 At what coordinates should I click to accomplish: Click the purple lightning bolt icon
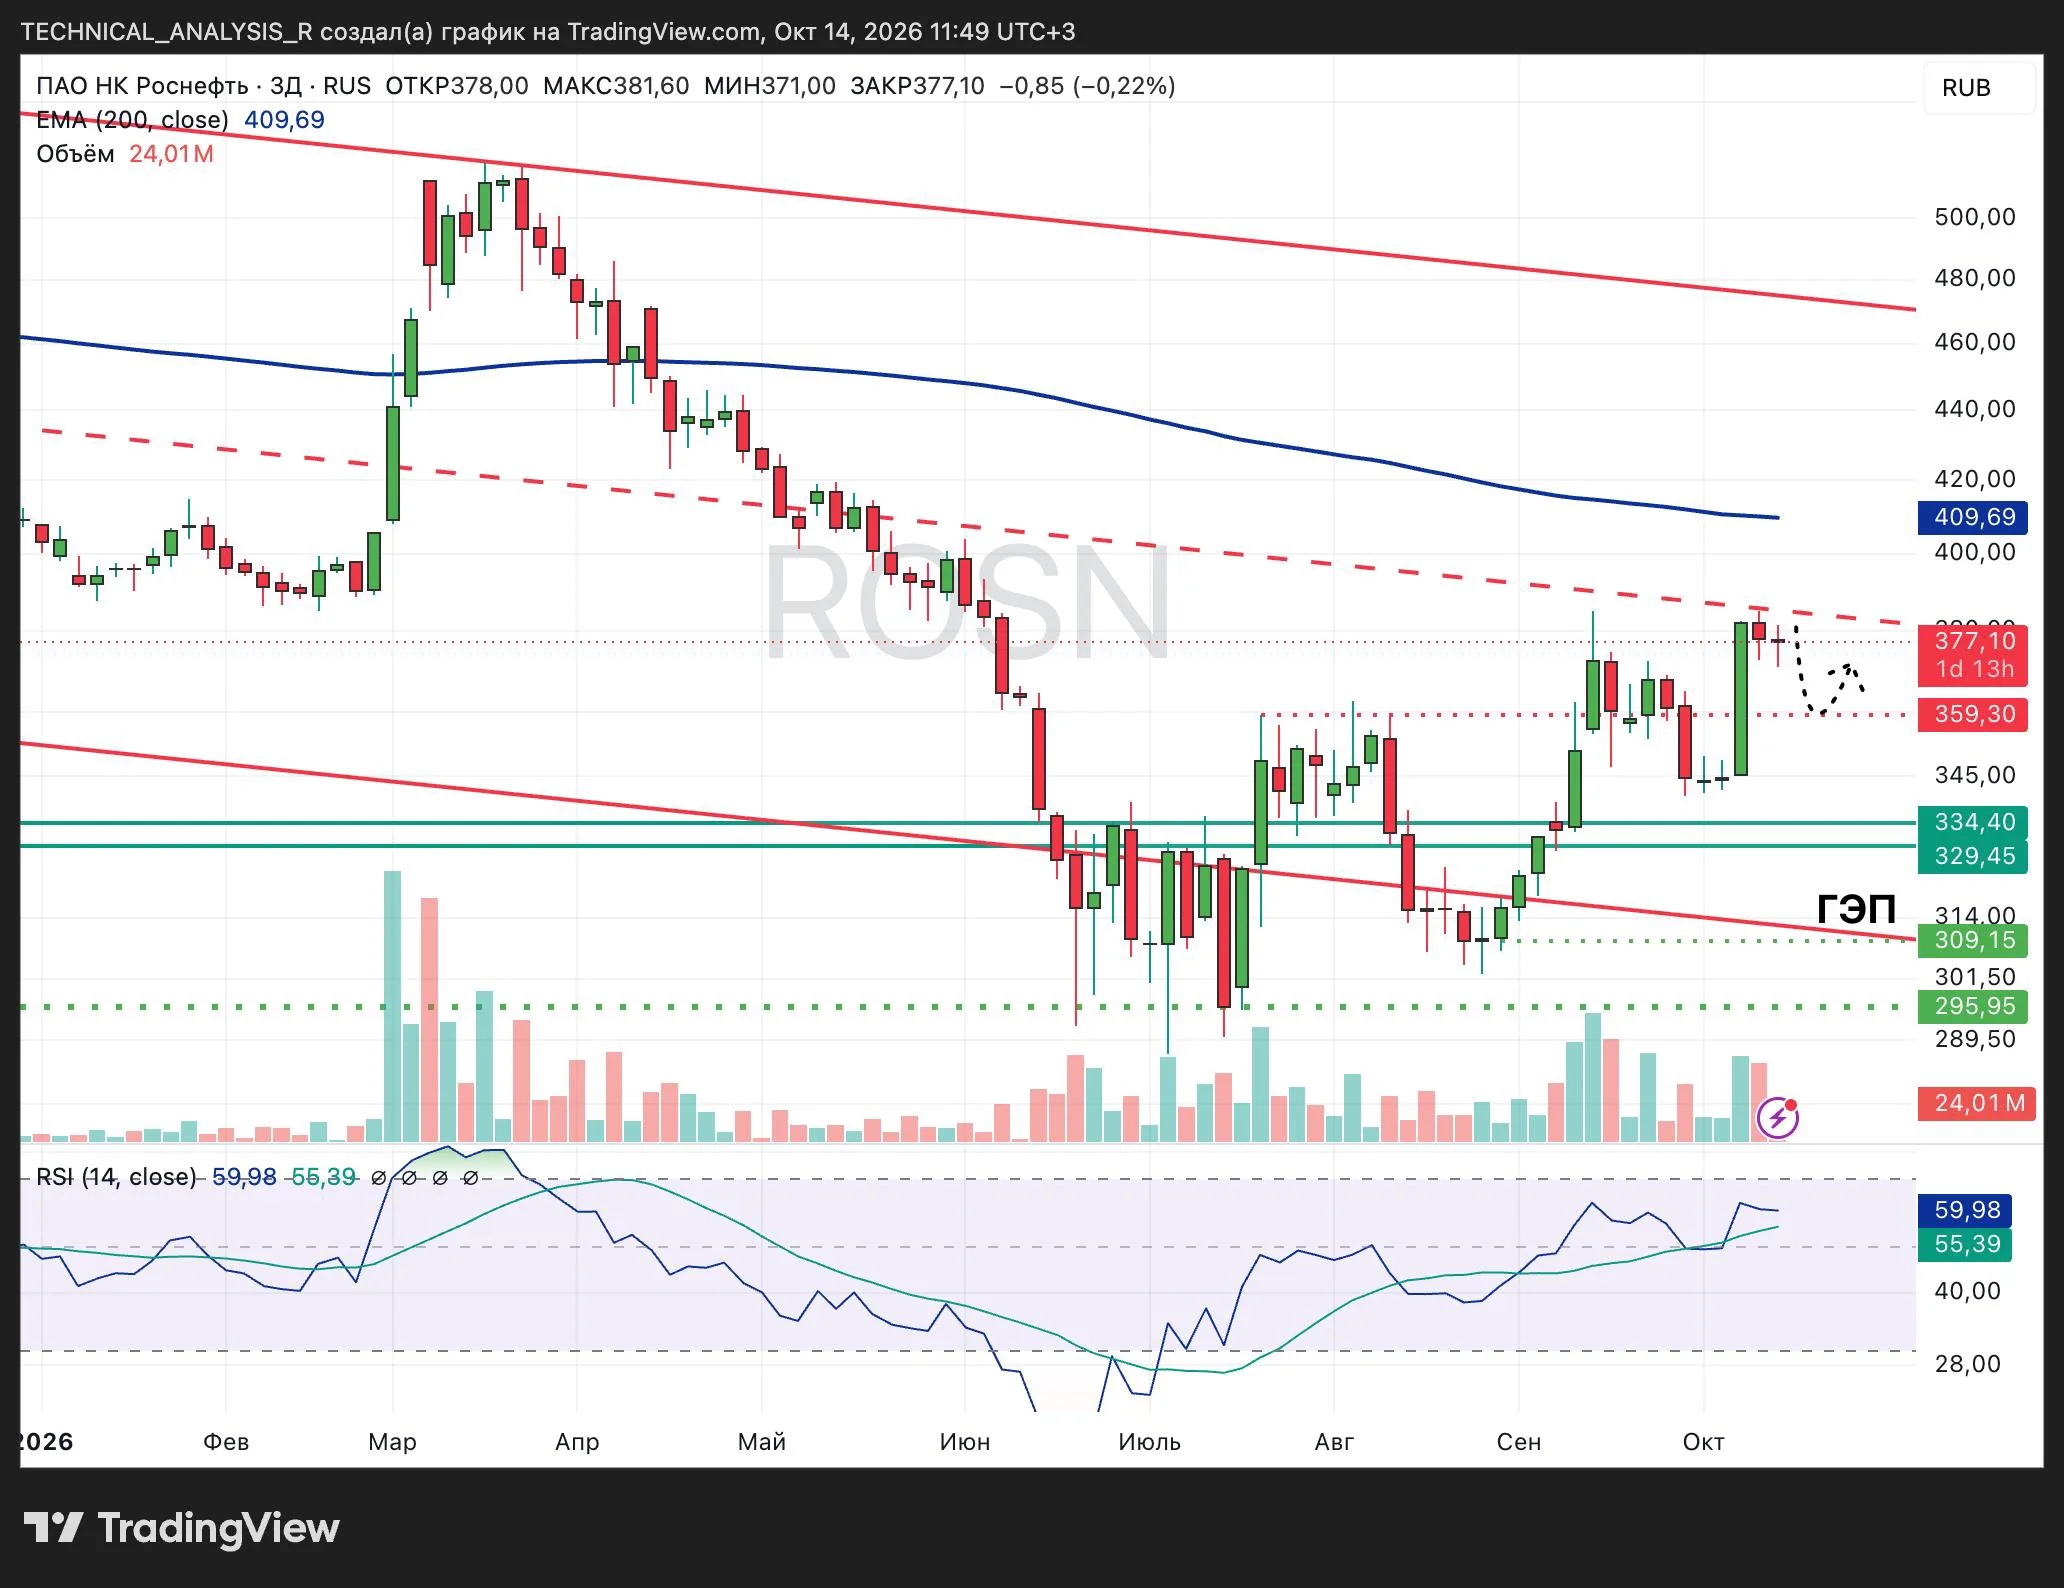pyautogui.click(x=1778, y=1117)
